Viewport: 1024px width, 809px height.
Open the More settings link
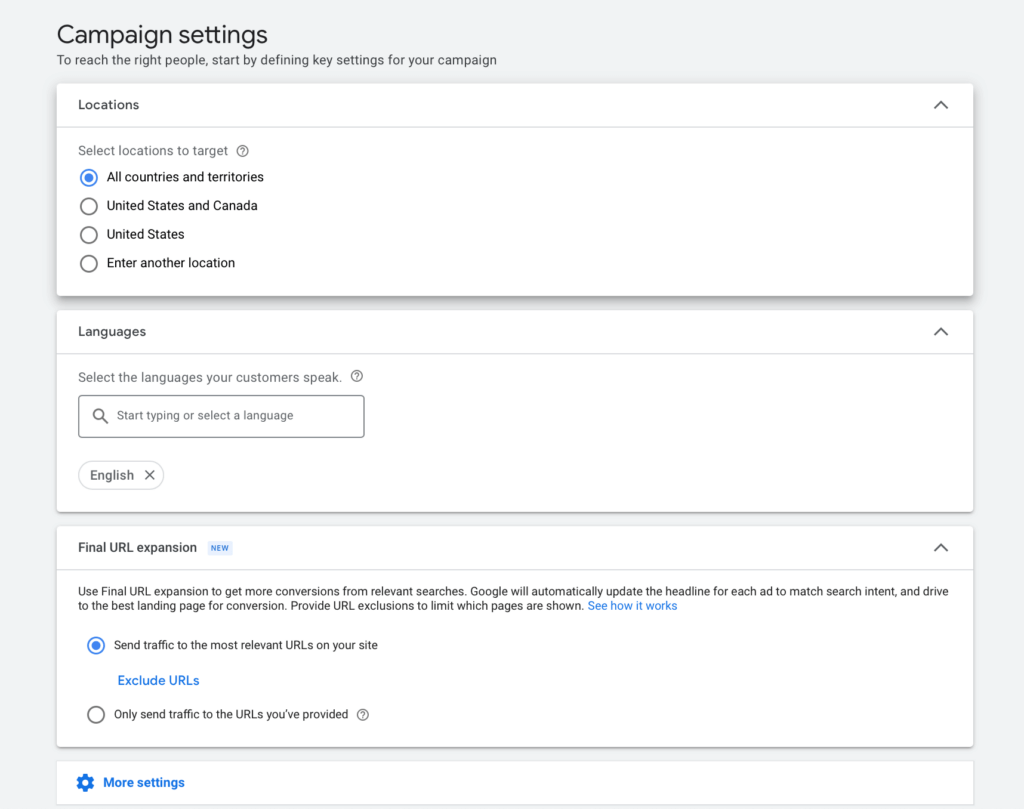pos(144,783)
